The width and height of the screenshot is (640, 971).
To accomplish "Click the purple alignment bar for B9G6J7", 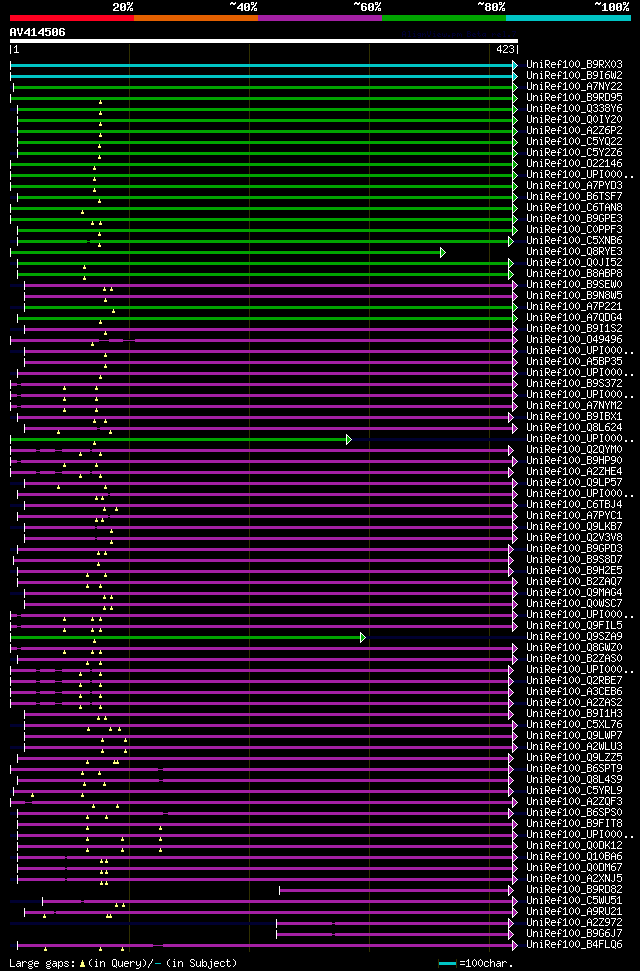I will 395,934.
